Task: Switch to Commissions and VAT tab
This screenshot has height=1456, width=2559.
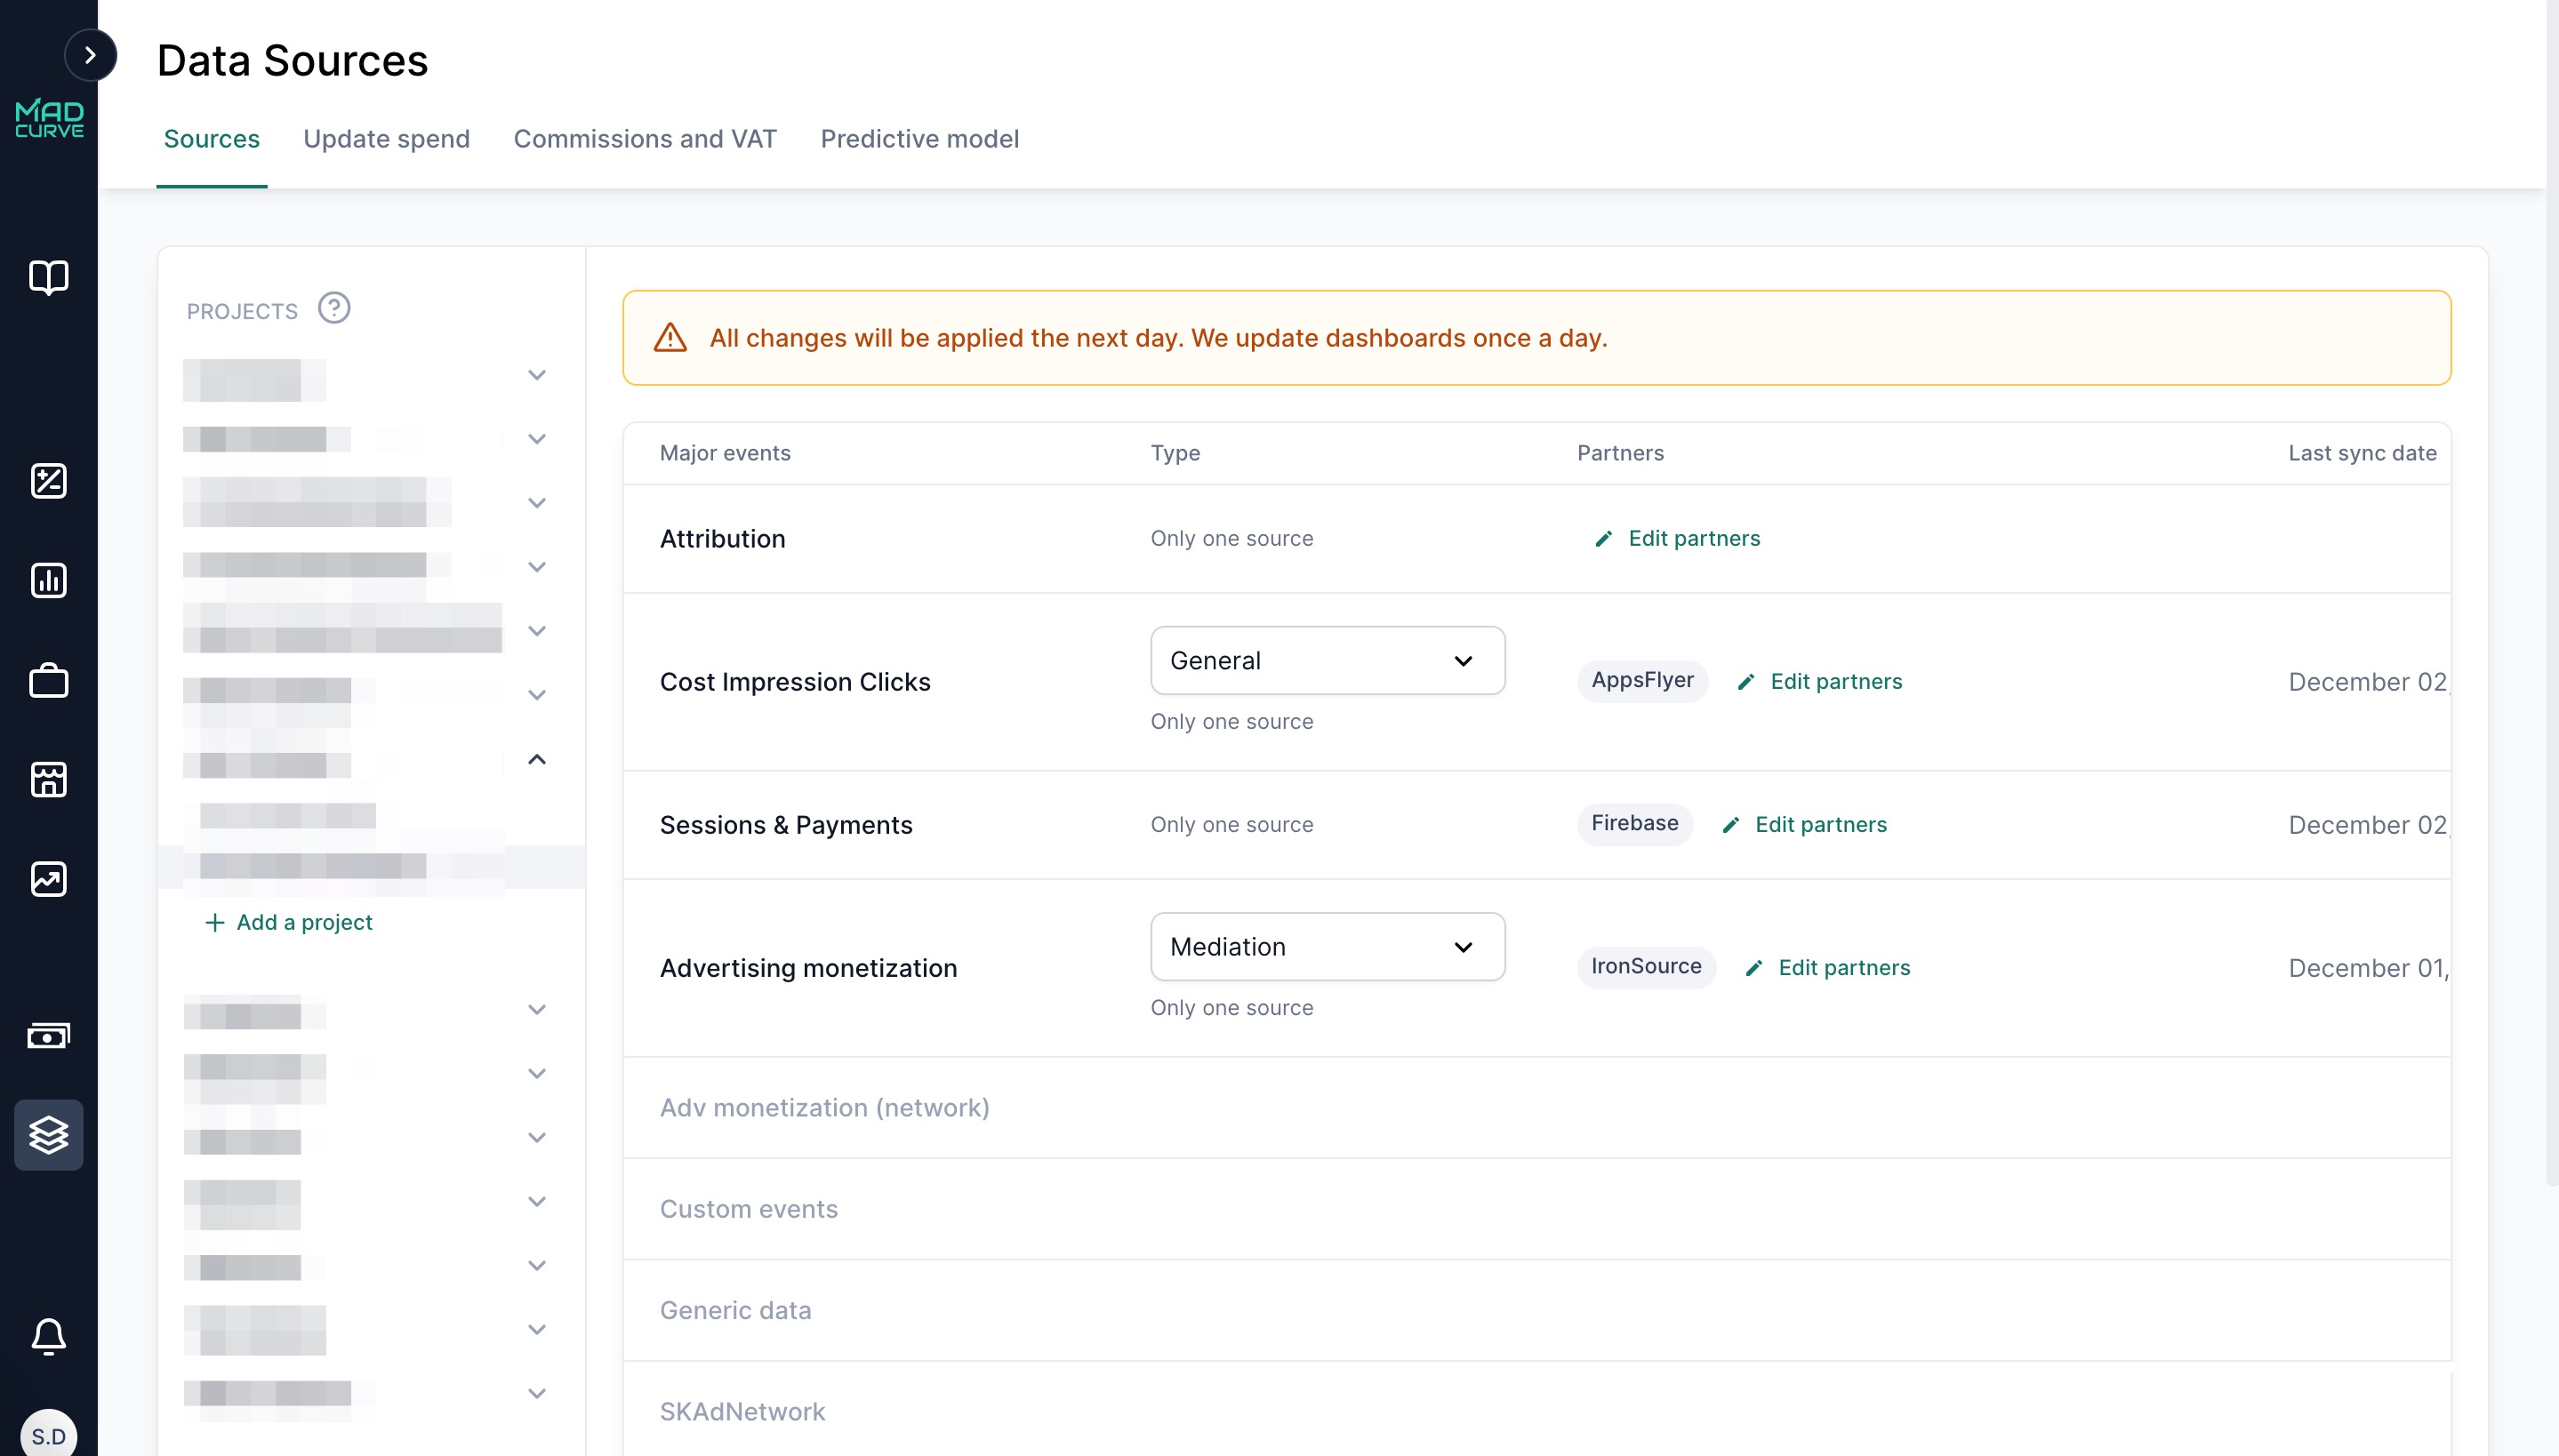Action: pyautogui.click(x=645, y=139)
